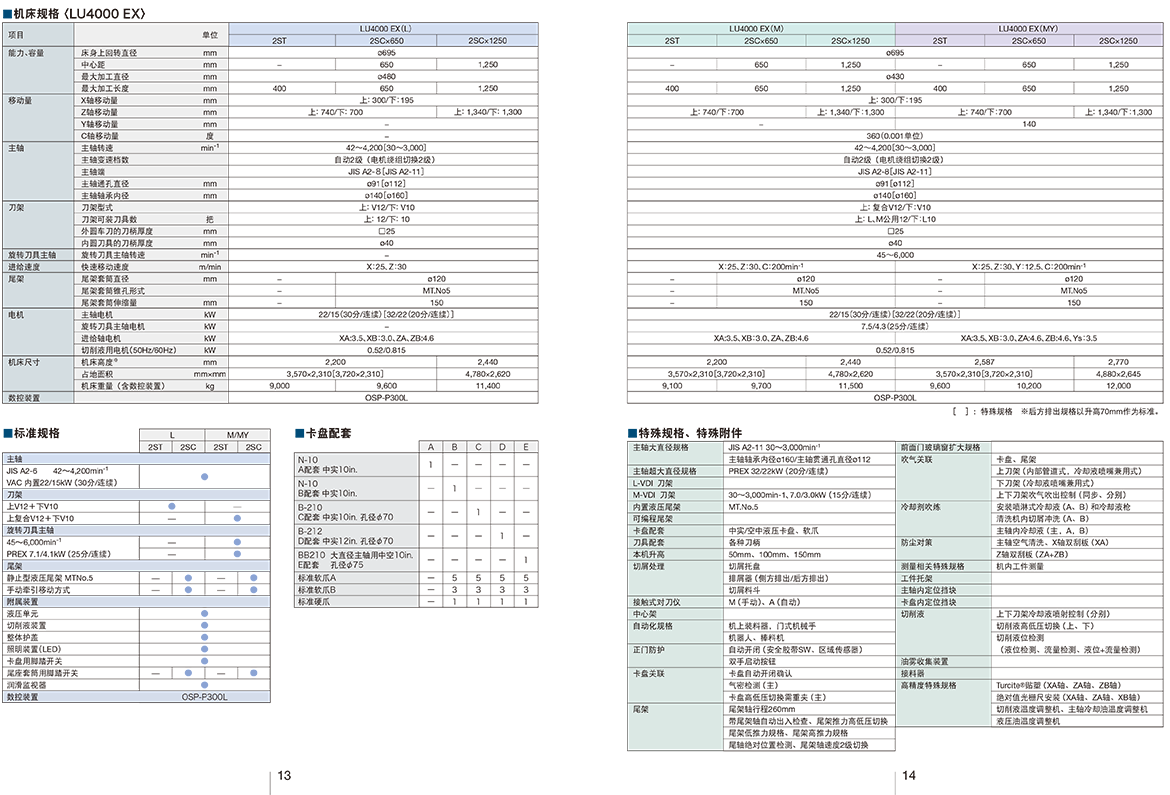
Task: Click the right diamond marker under 刀架
Action: 237,518
